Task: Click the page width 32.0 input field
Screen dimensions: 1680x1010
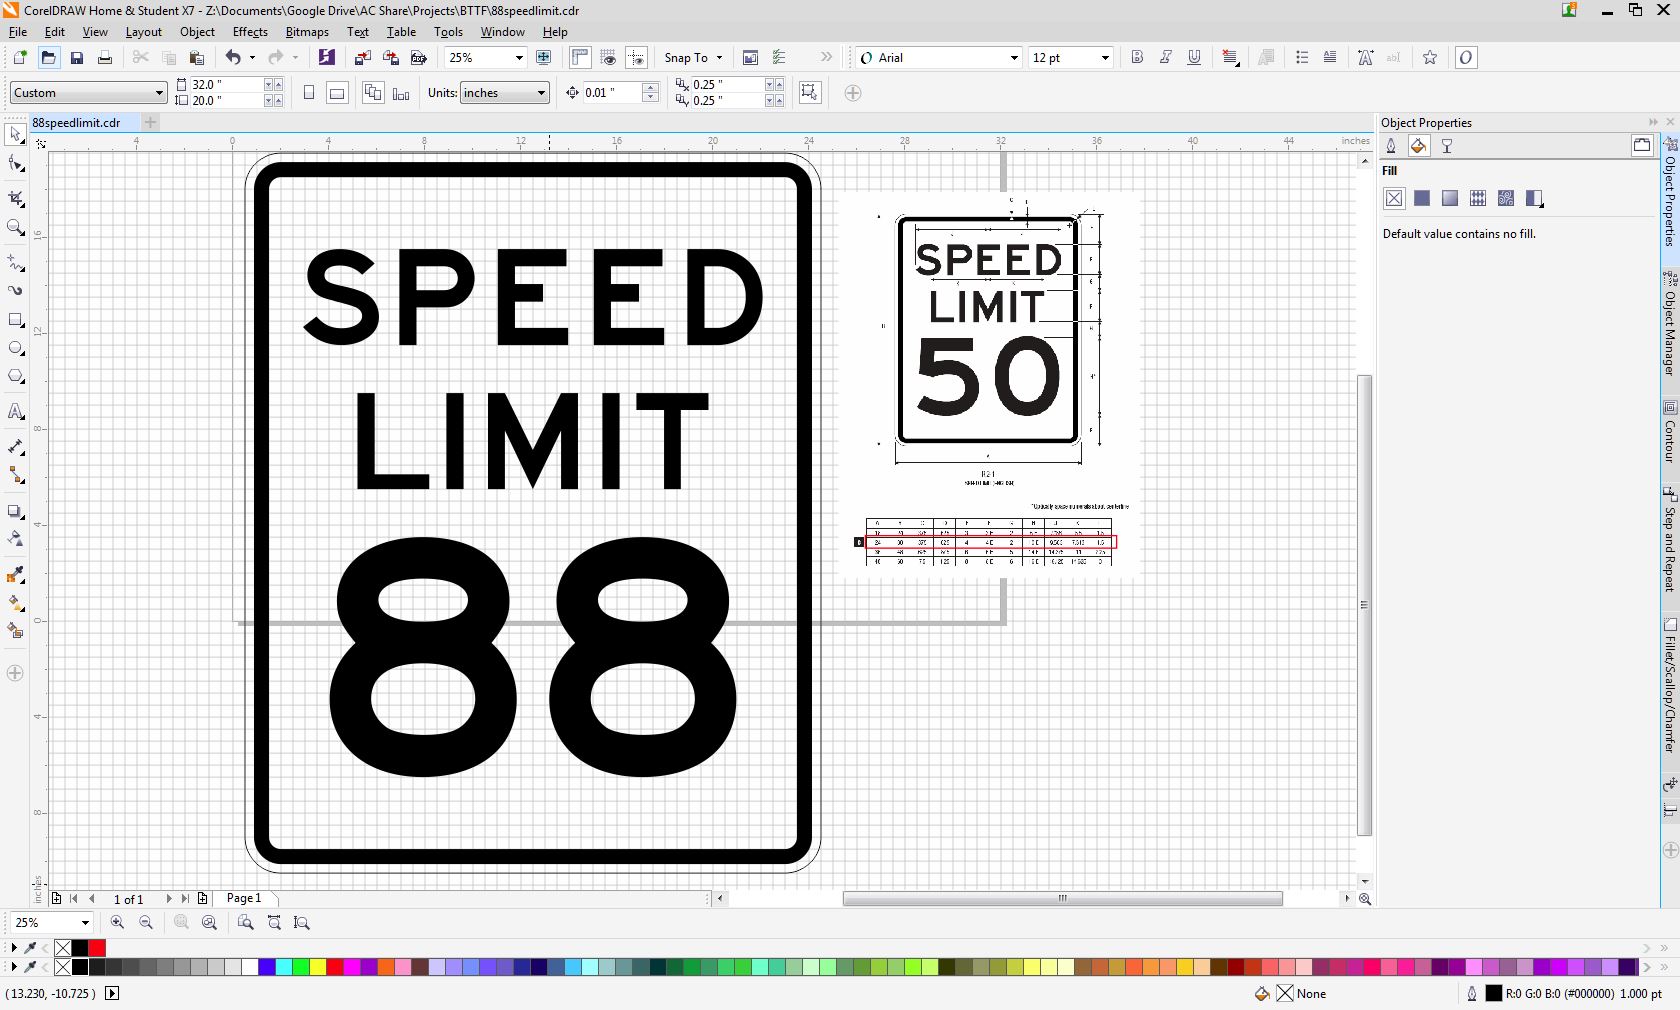Action: [226, 85]
